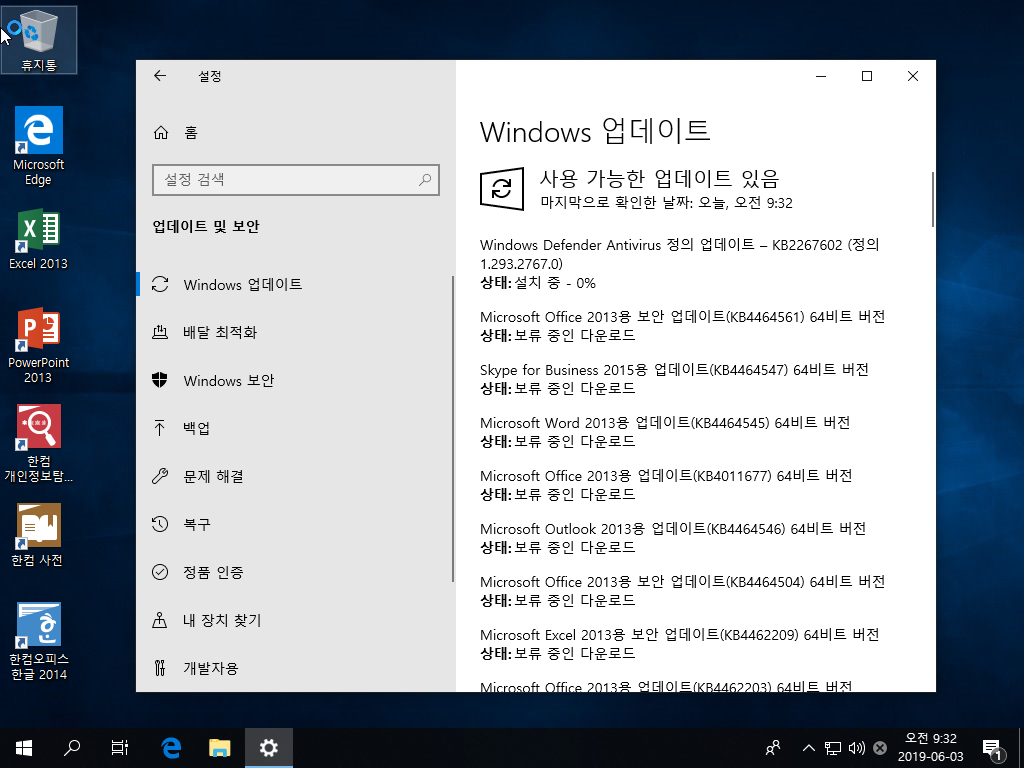This screenshot has width=1024, height=768.
Task: Click the Microsoft Outlook 2013 KB4464546 entry
Action: 673,537
